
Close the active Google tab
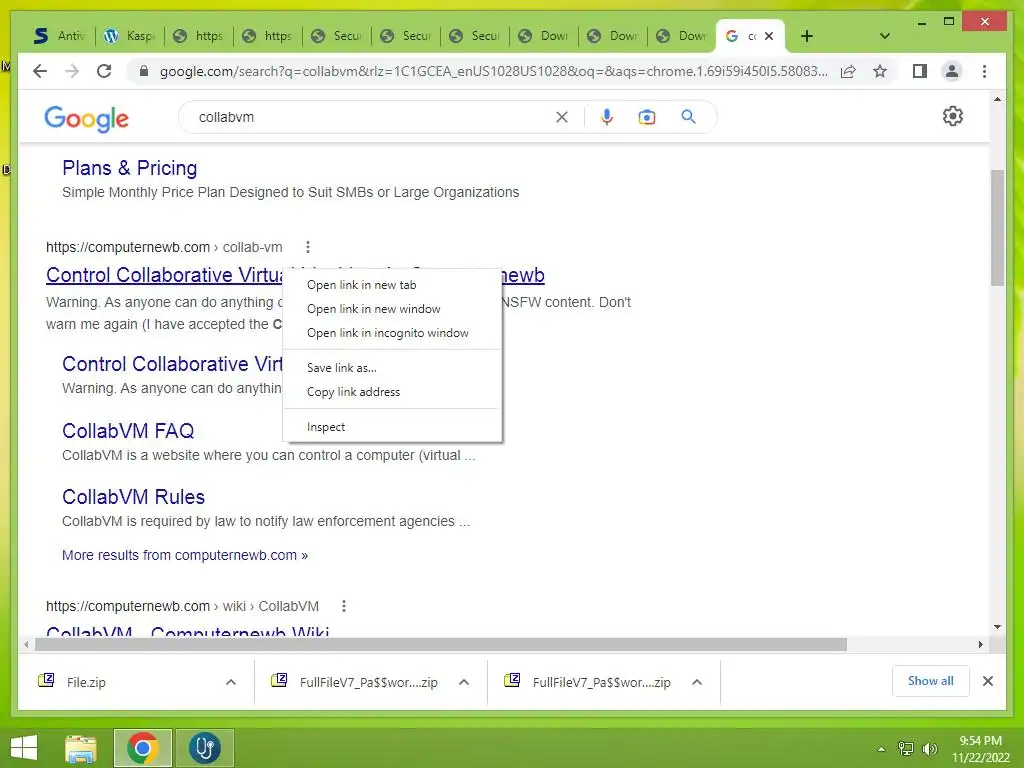769,36
